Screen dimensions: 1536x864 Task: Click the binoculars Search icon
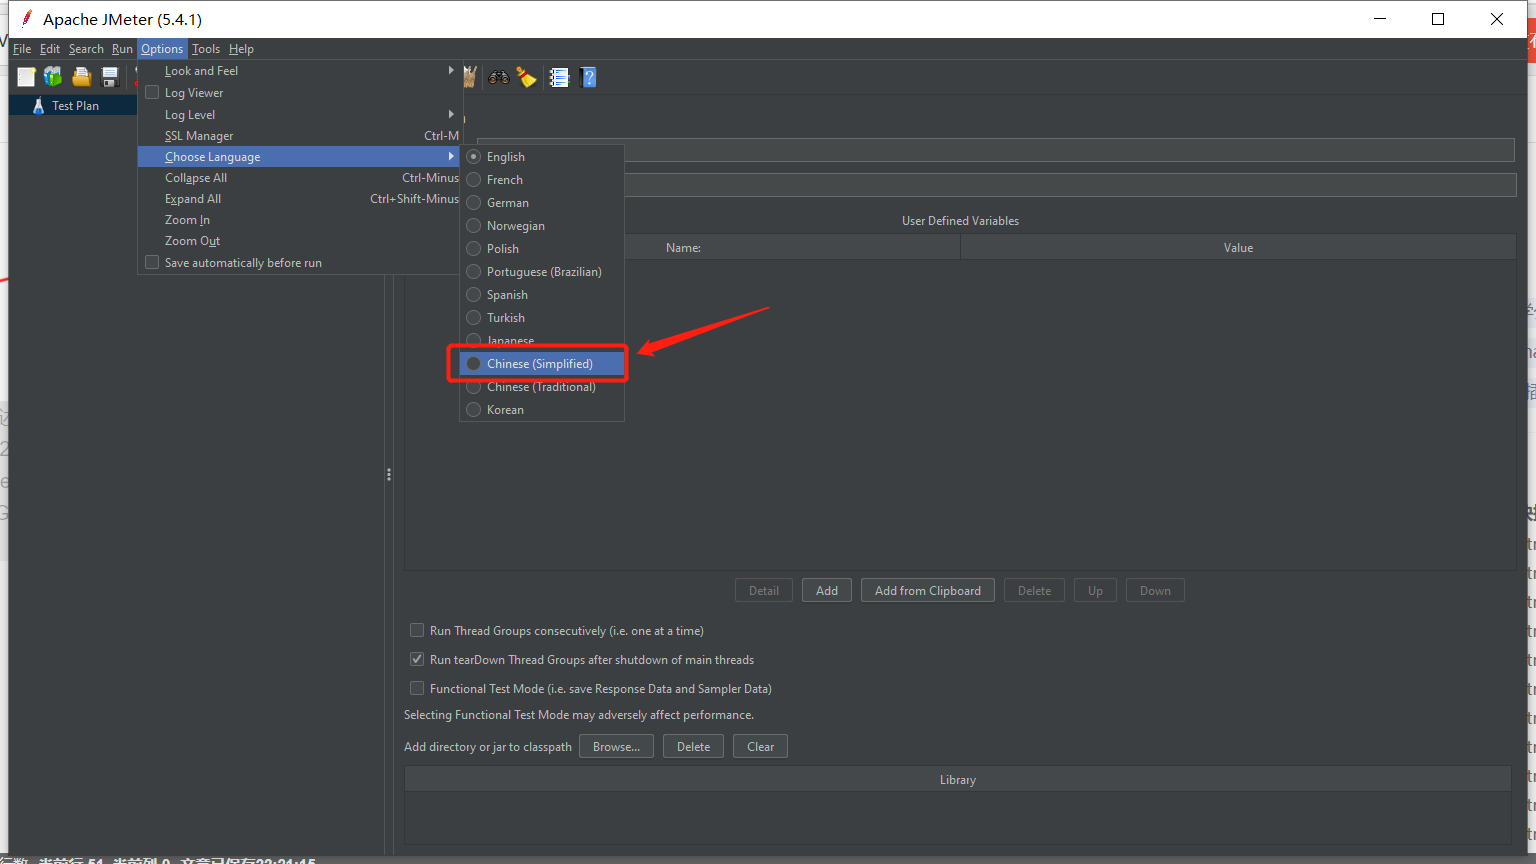[498, 77]
